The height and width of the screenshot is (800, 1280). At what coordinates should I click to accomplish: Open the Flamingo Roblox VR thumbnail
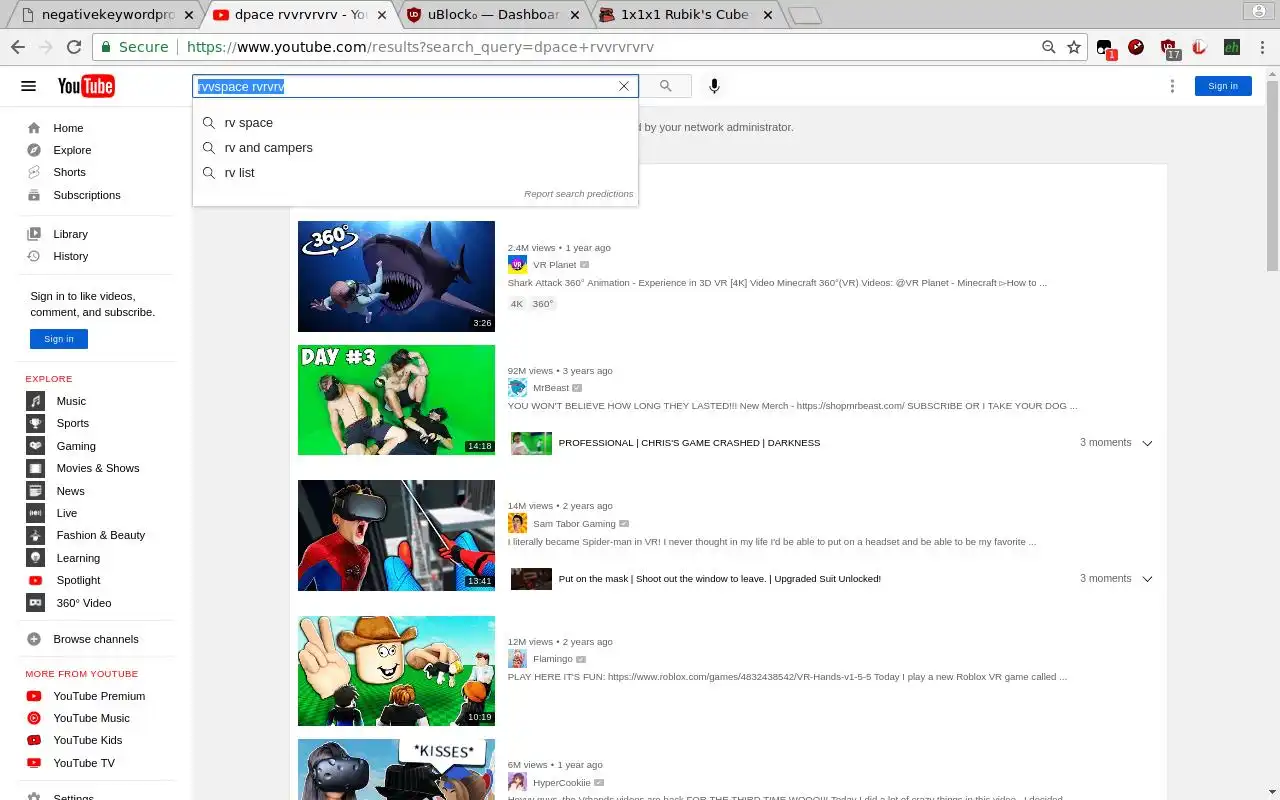(396, 671)
